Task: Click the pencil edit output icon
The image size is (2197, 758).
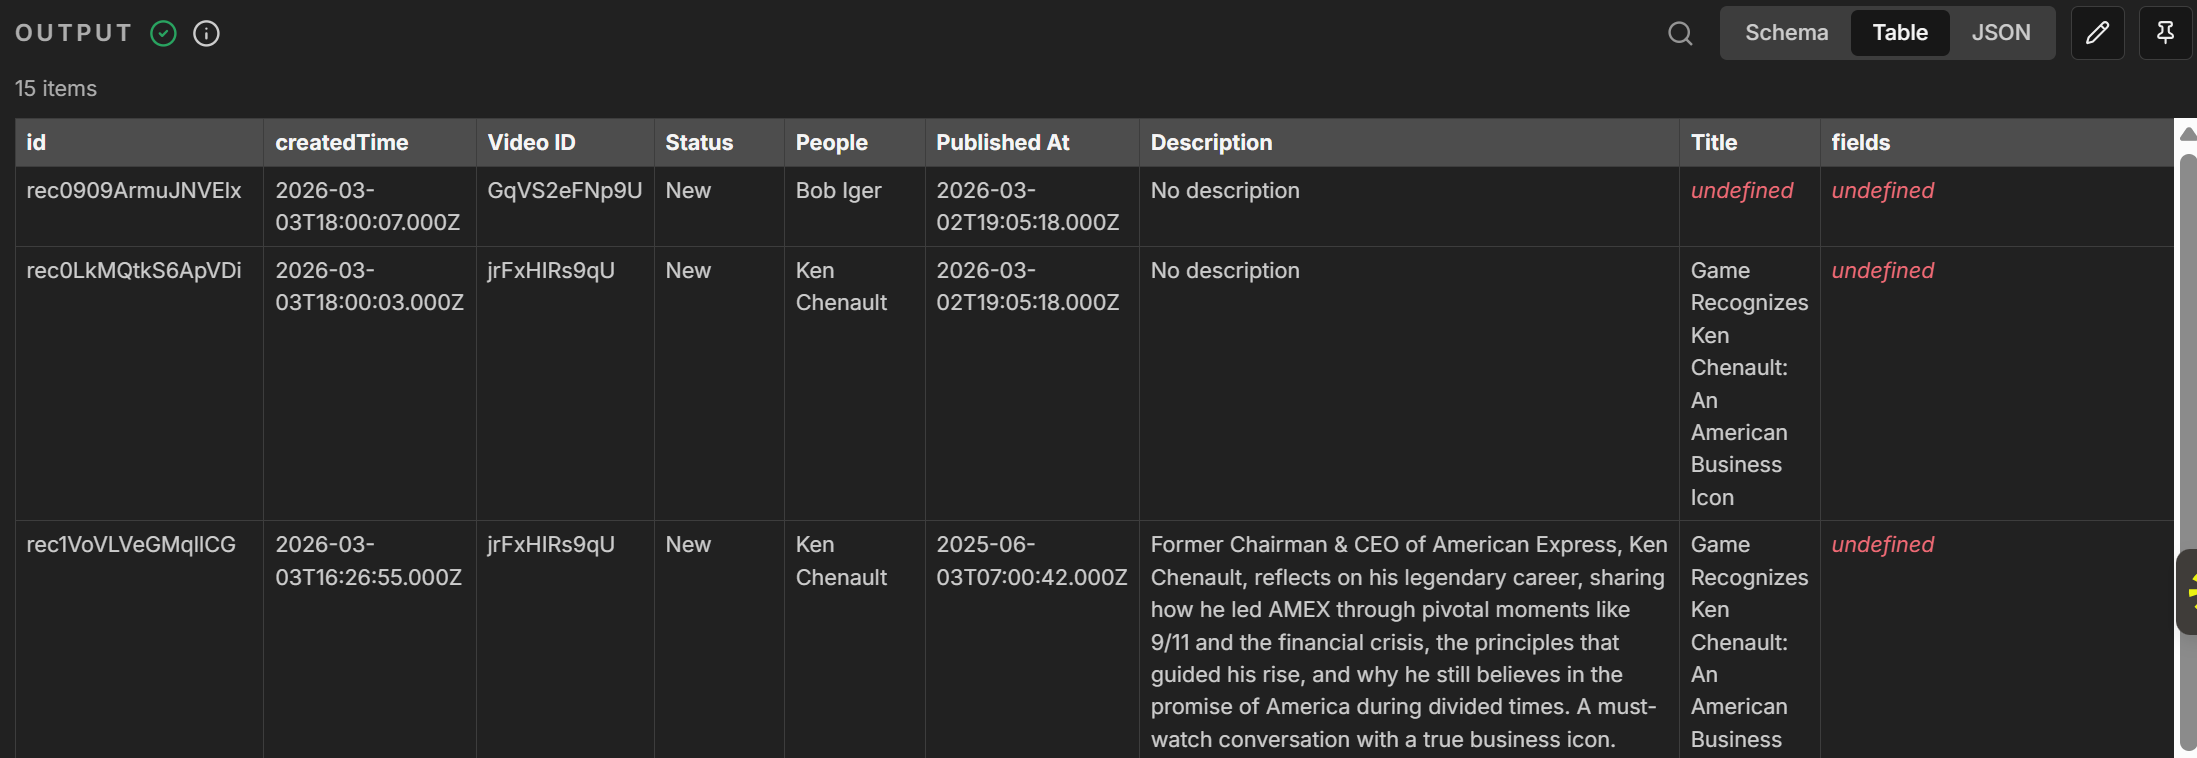Action: [x=2097, y=33]
